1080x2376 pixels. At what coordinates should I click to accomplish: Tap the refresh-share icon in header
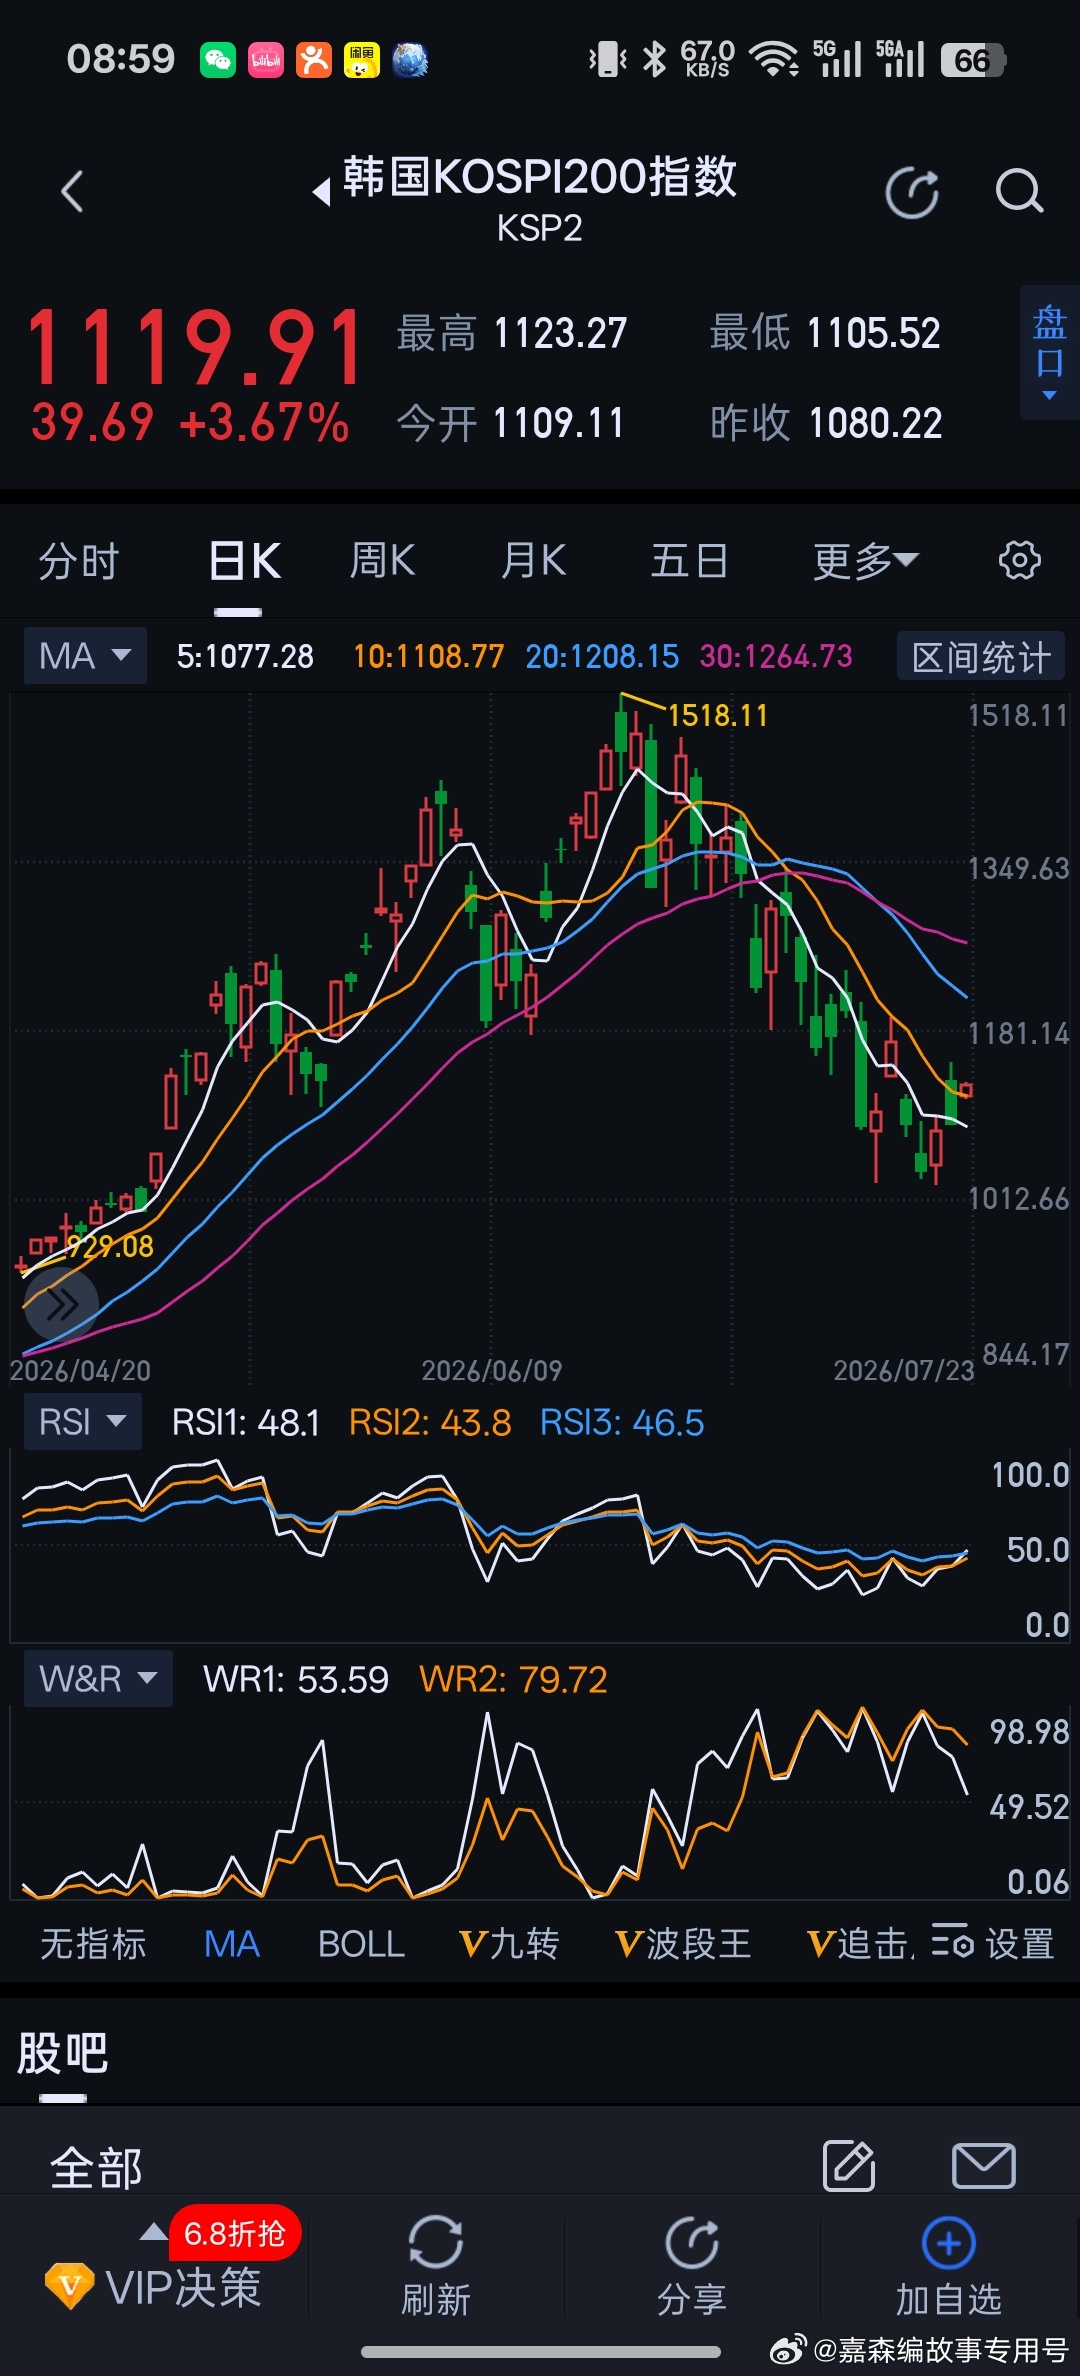[x=912, y=192]
